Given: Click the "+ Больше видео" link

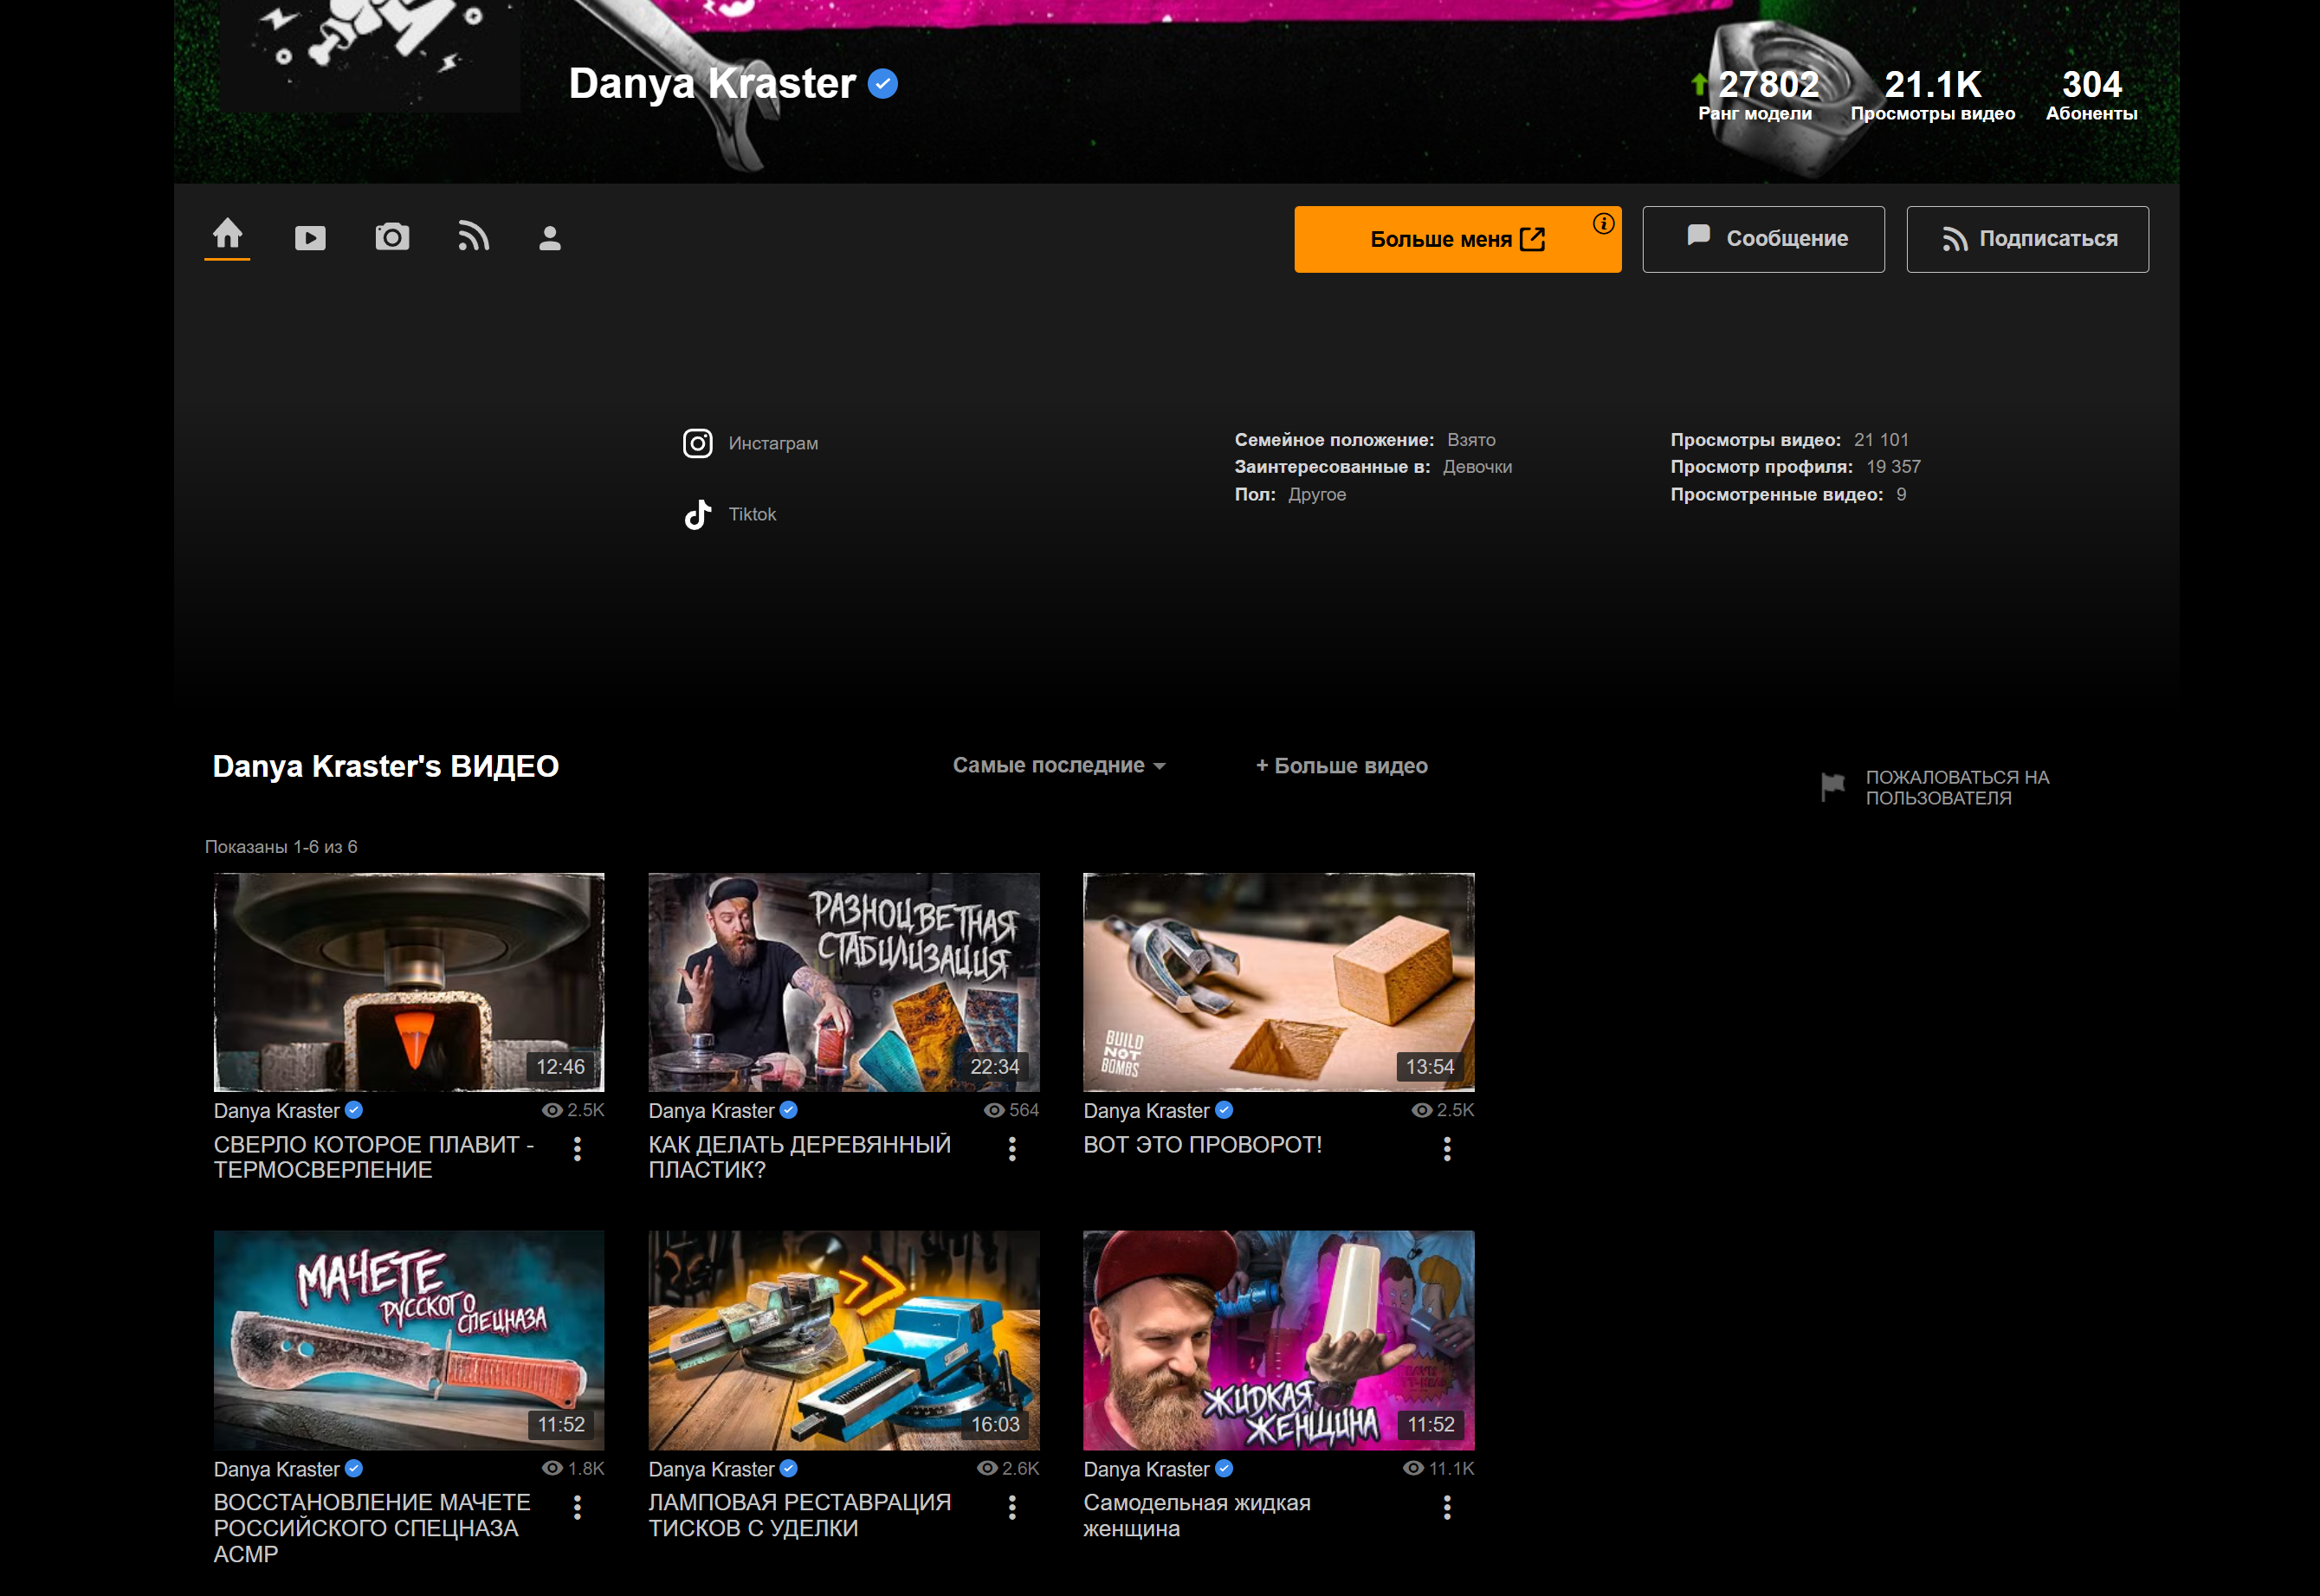Looking at the screenshot, I should point(1341,765).
